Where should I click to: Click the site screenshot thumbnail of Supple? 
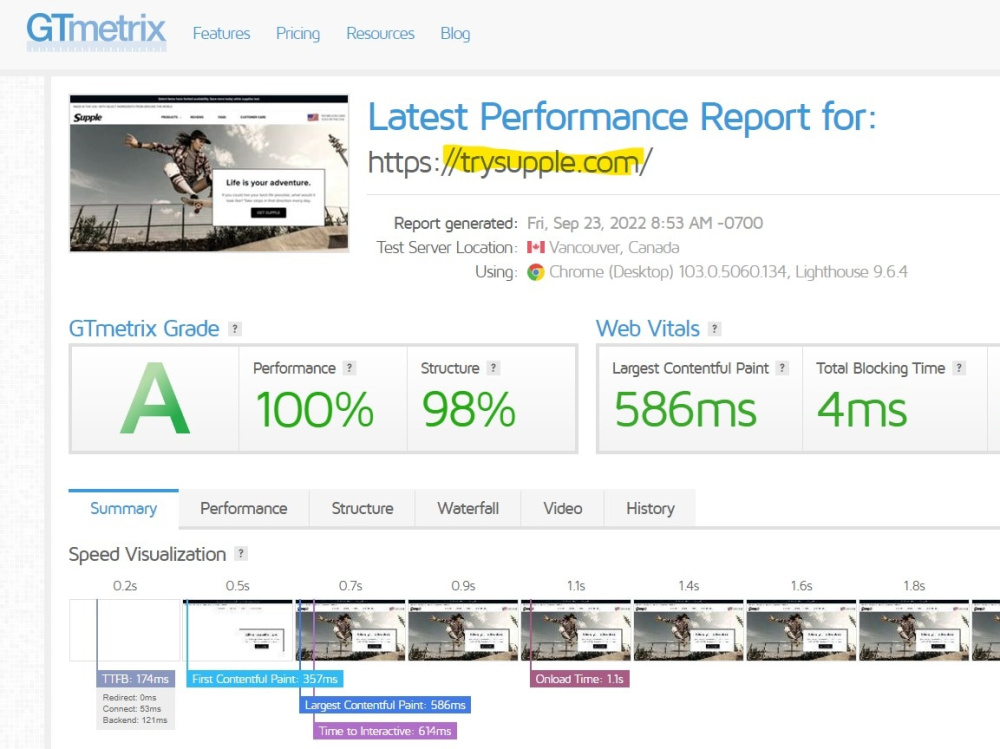point(209,173)
